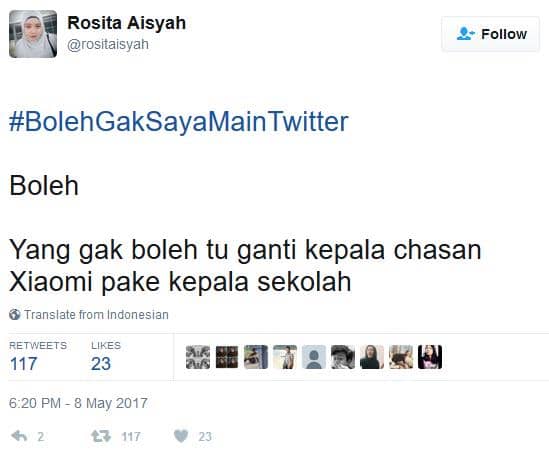This screenshot has height=450, width=549.
Task: Click the tweet text about kepala sekolah
Action: tap(245, 265)
